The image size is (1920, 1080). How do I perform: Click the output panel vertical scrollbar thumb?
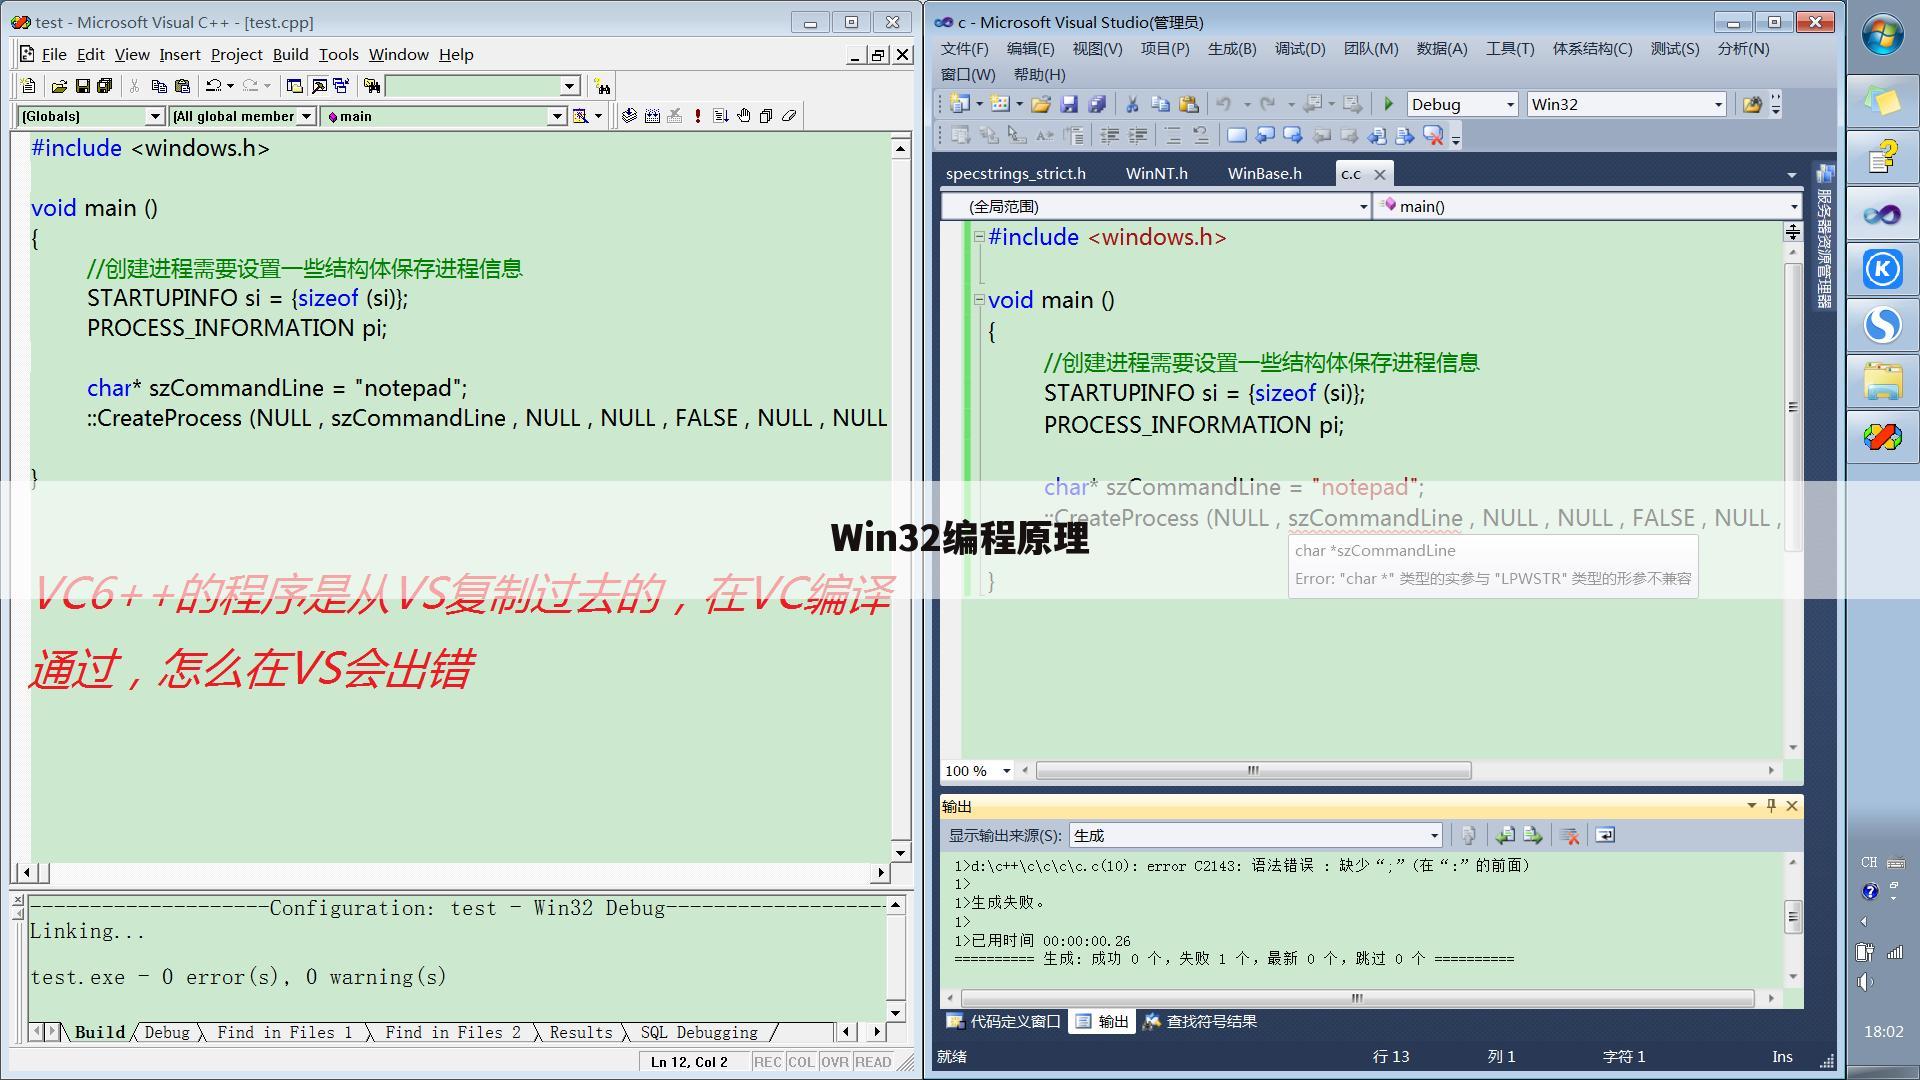click(x=1793, y=916)
